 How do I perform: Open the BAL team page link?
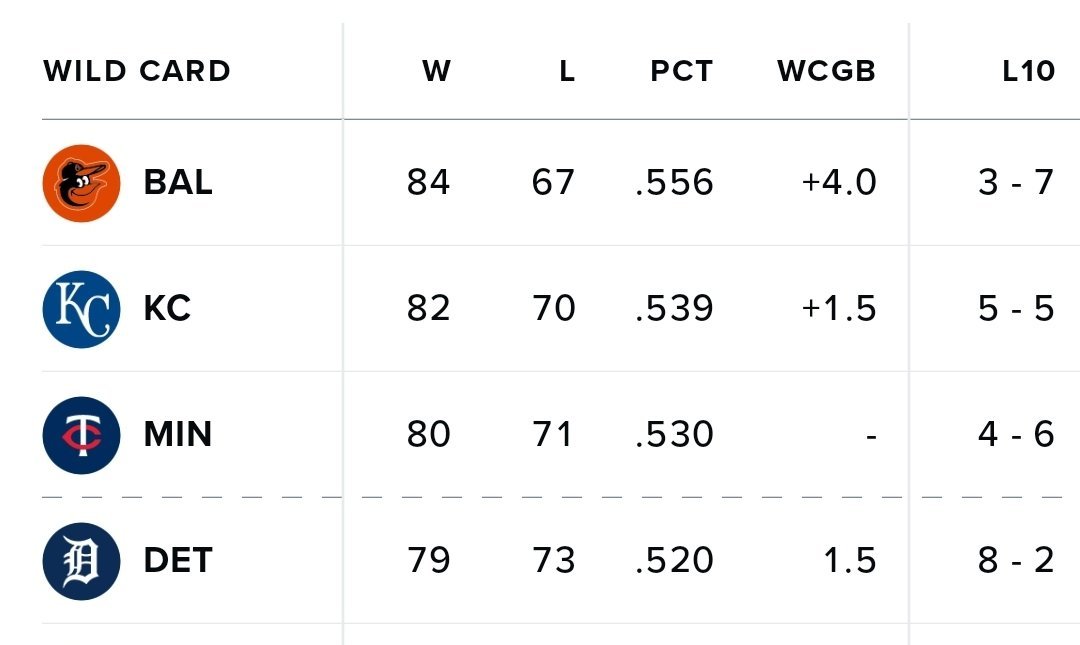(x=178, y=183)
